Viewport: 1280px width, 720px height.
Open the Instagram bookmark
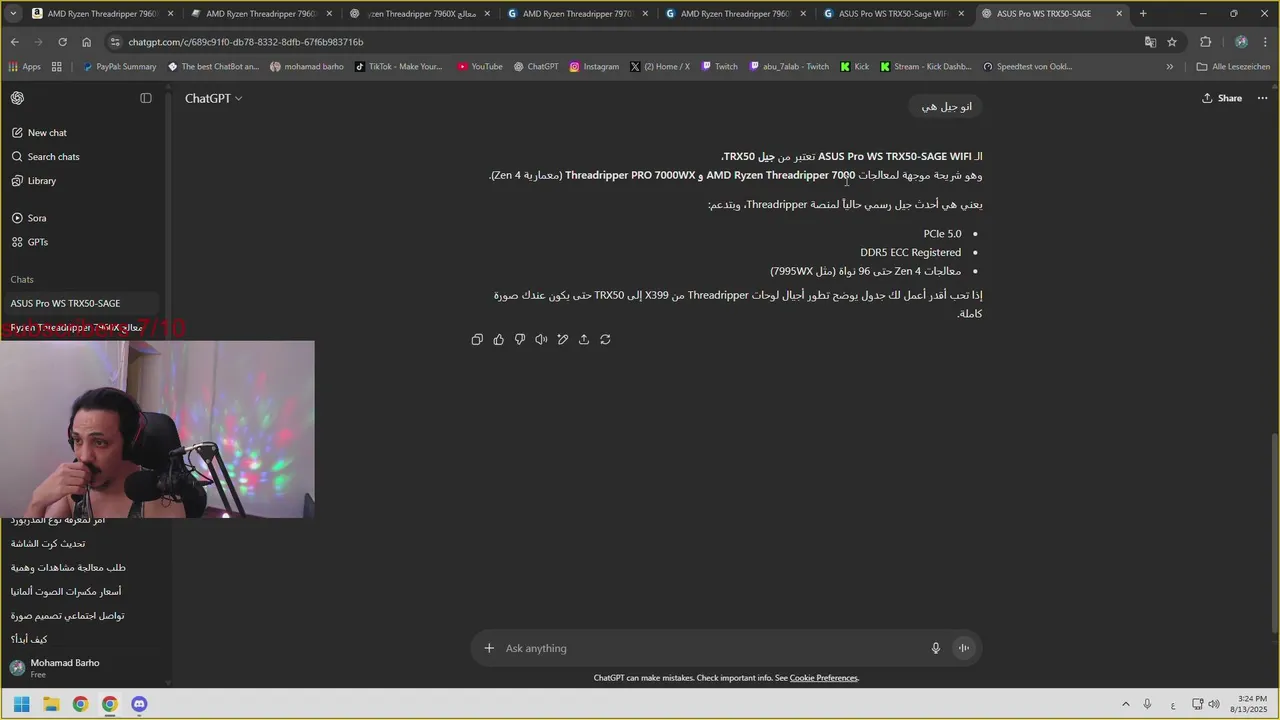coord(594,67)
